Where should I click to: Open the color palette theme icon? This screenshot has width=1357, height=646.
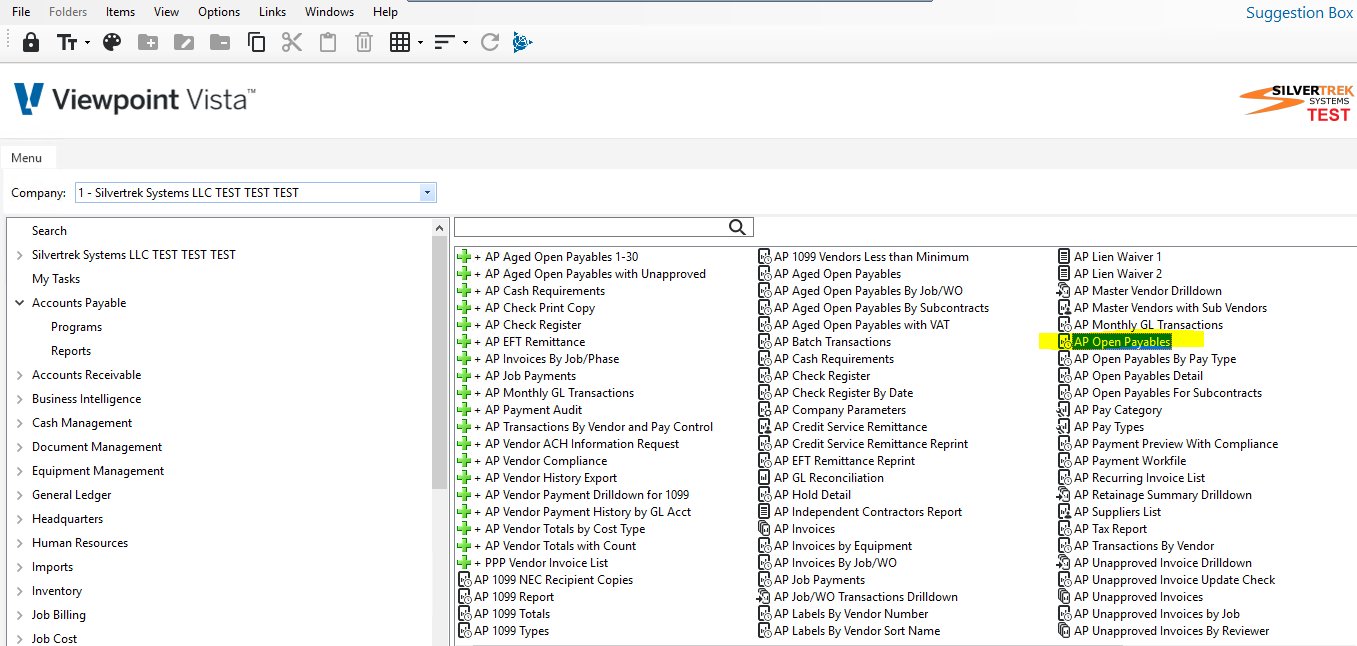pos(112,42)
